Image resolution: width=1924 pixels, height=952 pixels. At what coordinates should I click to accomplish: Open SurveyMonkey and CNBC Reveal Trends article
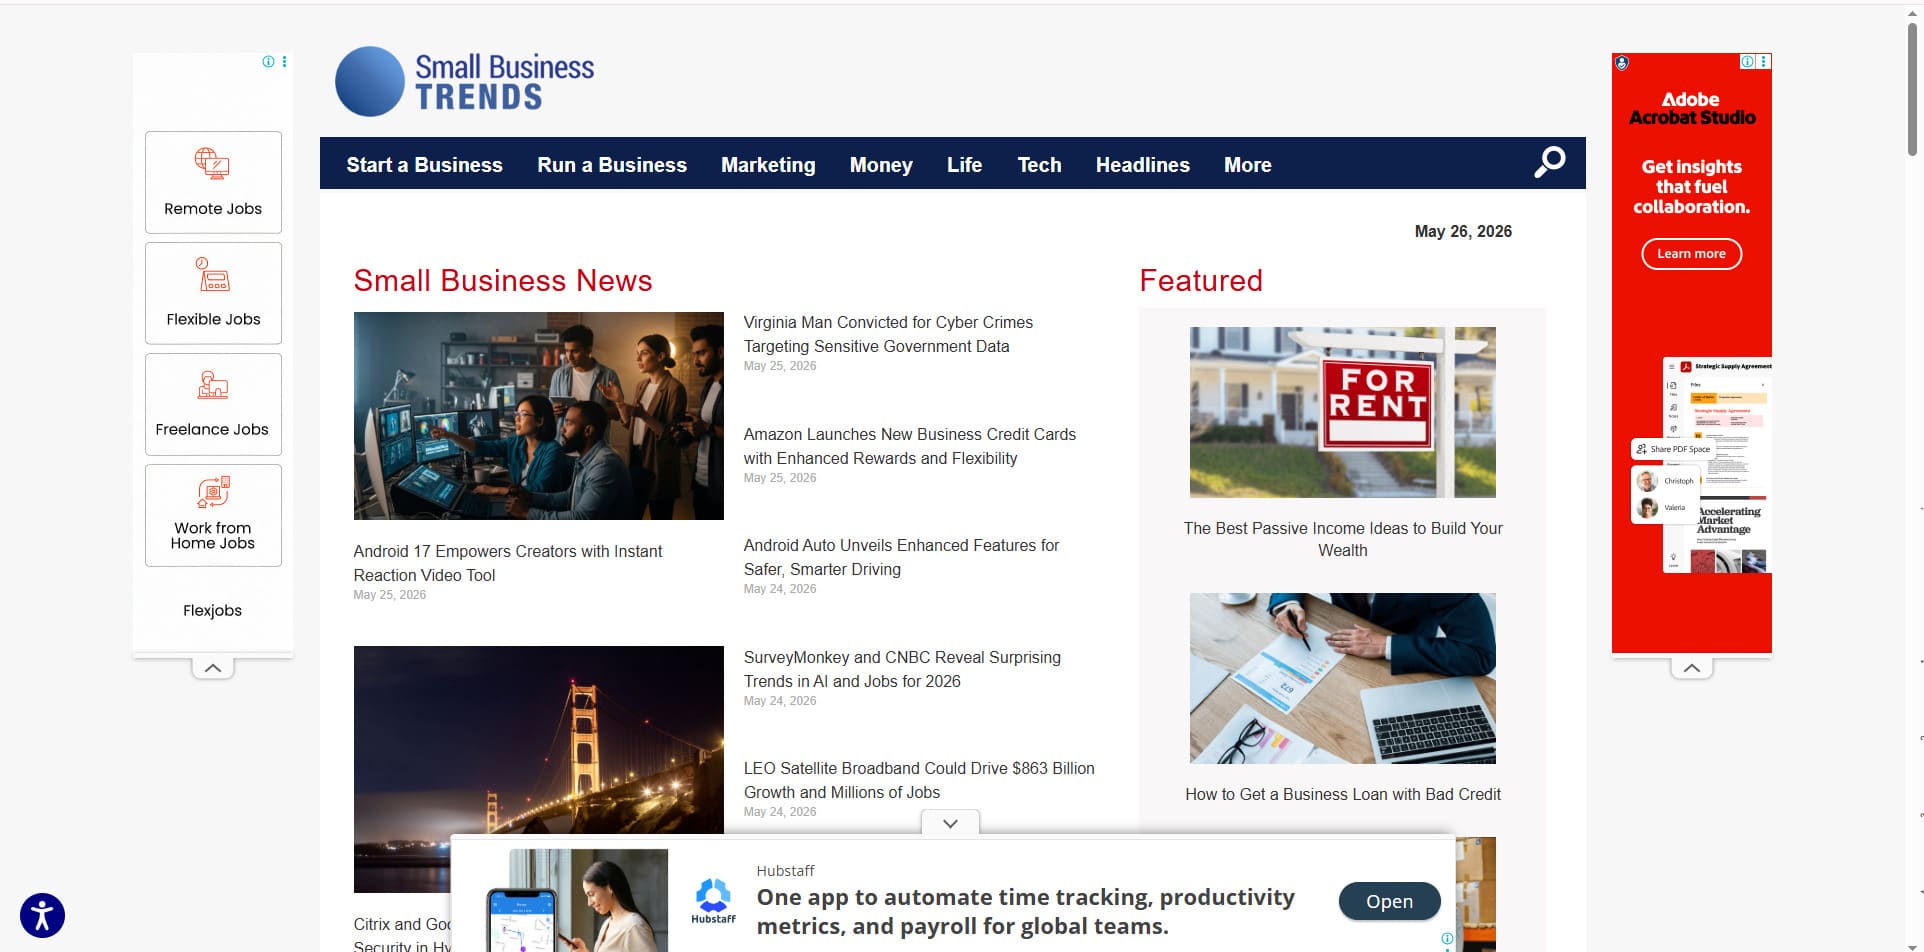tap(902, 669)
